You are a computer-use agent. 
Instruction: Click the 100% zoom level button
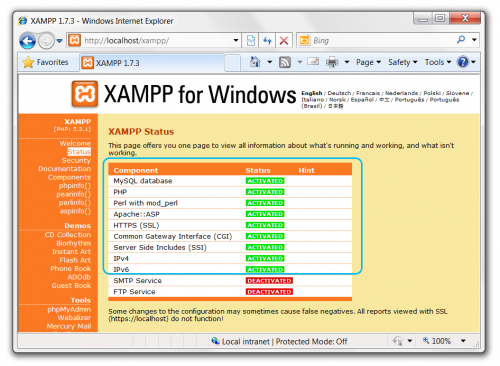click(x=437, y=341)
